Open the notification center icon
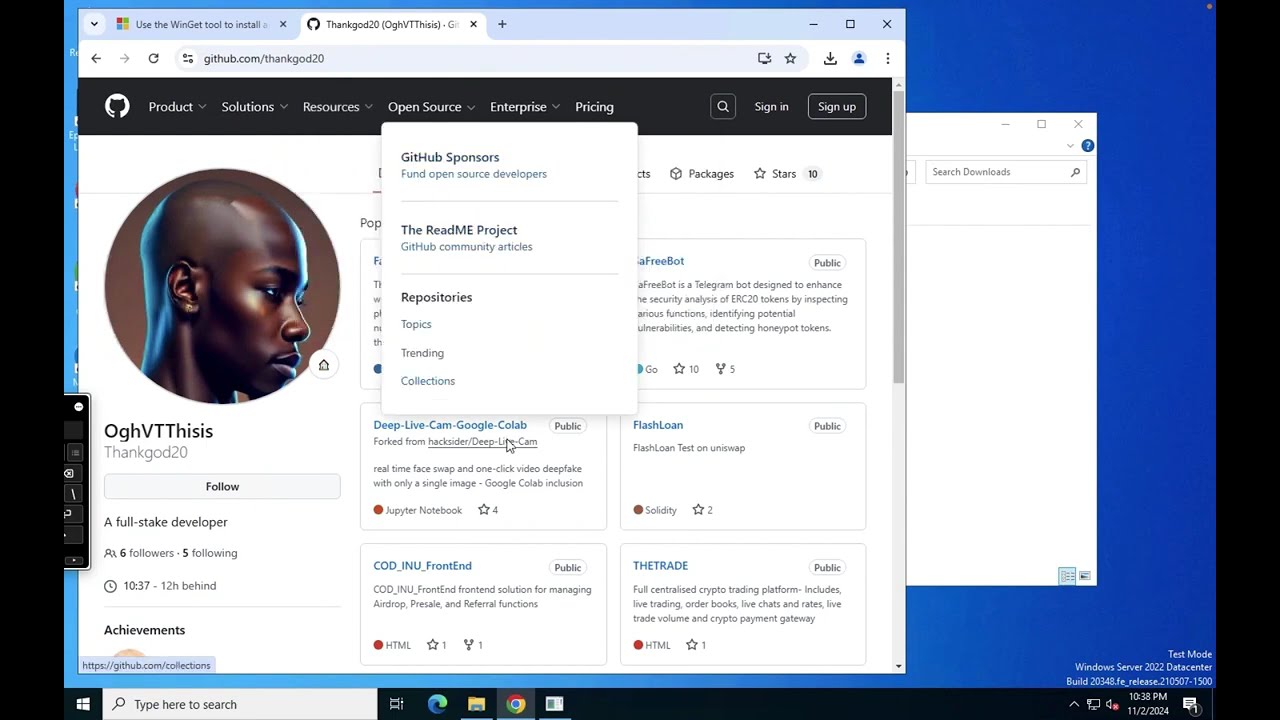 pos(1192,704)
